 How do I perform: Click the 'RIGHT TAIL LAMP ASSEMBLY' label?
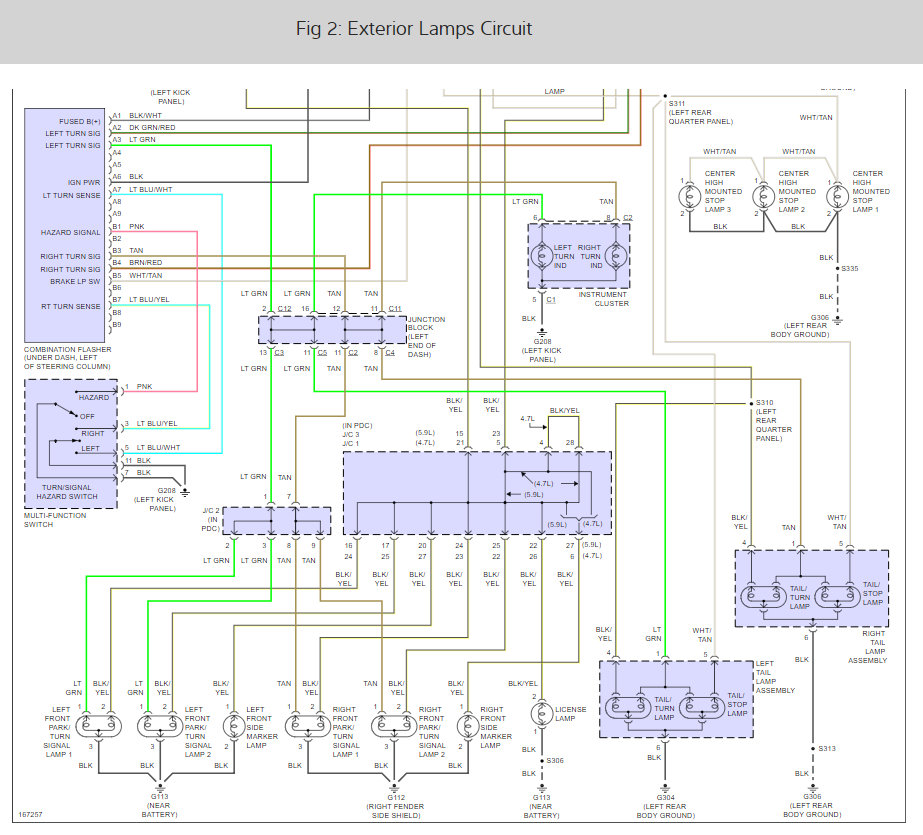(868, 647)
